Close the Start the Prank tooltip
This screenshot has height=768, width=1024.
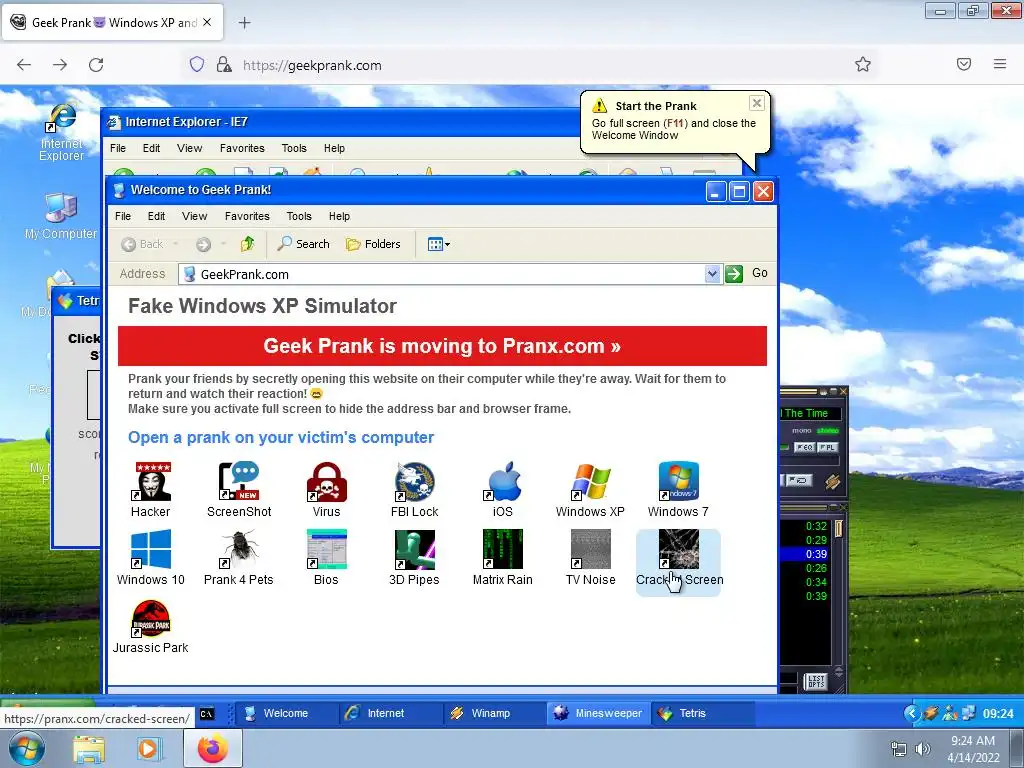coord(756,103)
